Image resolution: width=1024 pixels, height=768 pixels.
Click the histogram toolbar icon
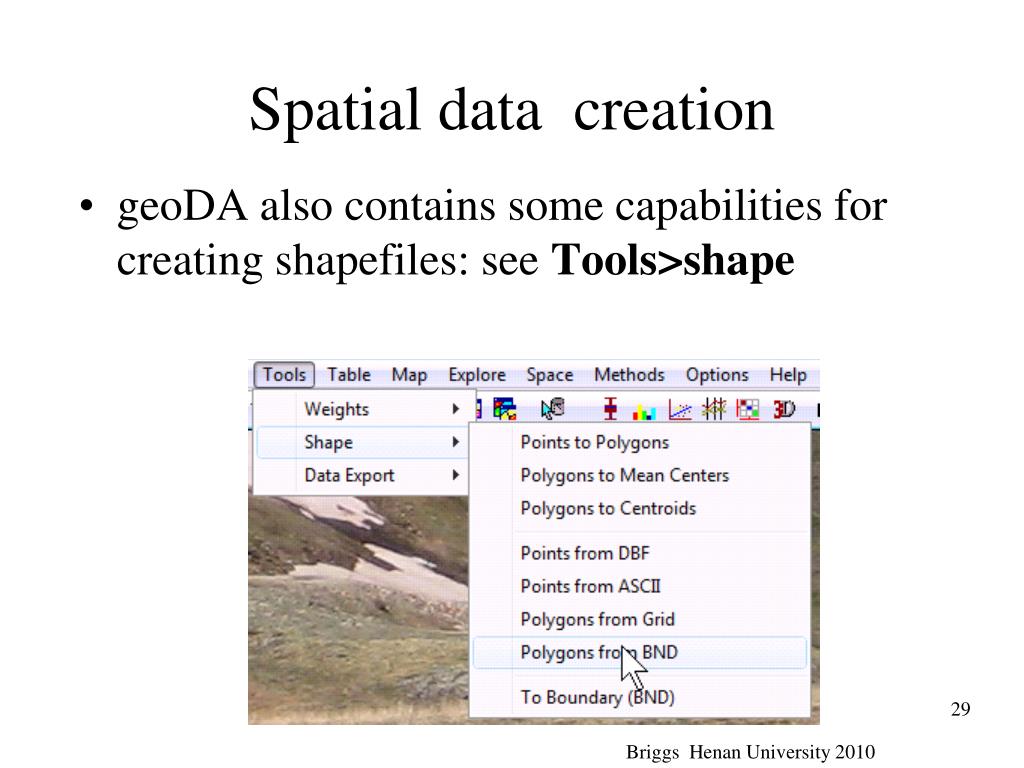(644, 411)
